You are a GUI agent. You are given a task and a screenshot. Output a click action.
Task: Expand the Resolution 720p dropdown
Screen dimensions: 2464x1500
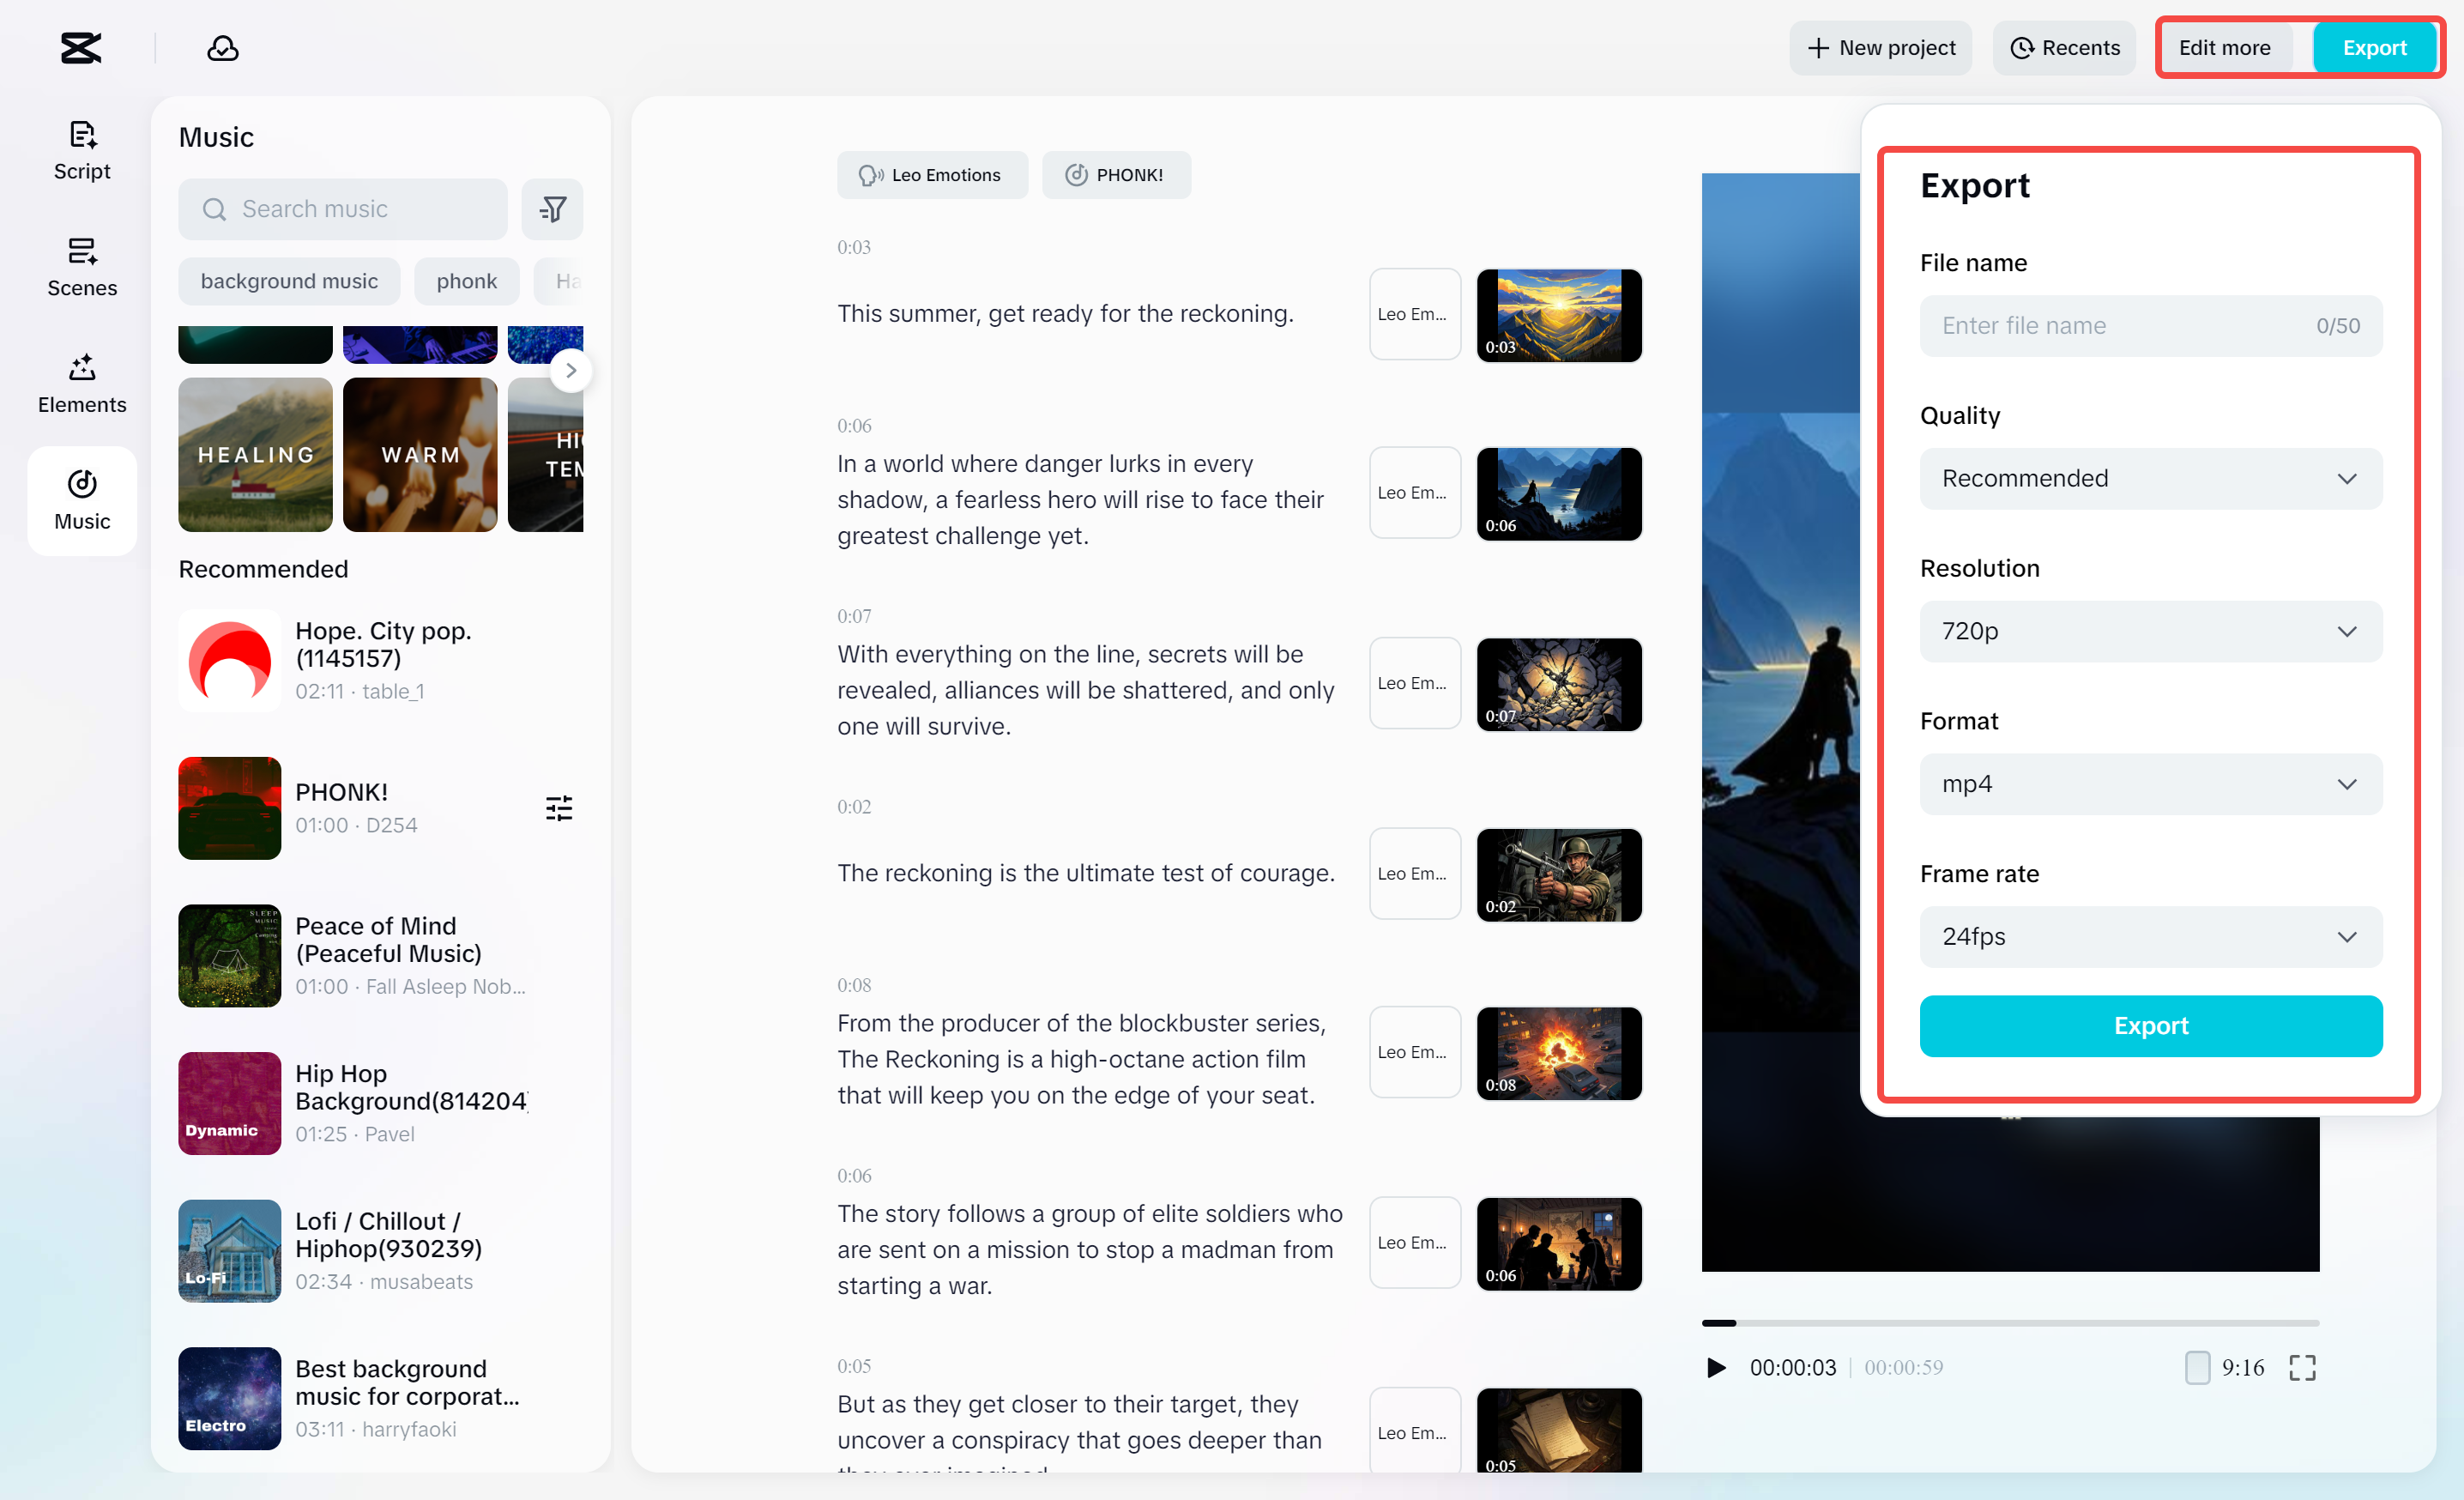point(2150,631)
